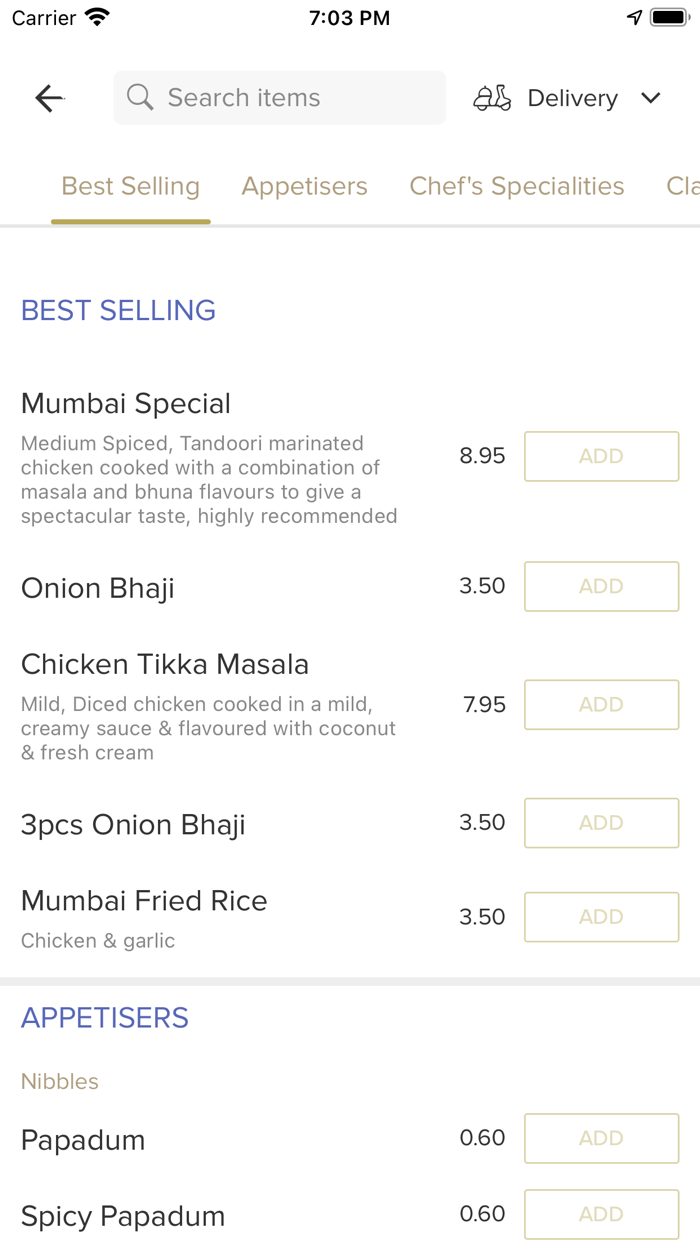Add Chicken Tikka Masala to the order
This screenshot has width=700, height=1244.
[x=601, y=704]
